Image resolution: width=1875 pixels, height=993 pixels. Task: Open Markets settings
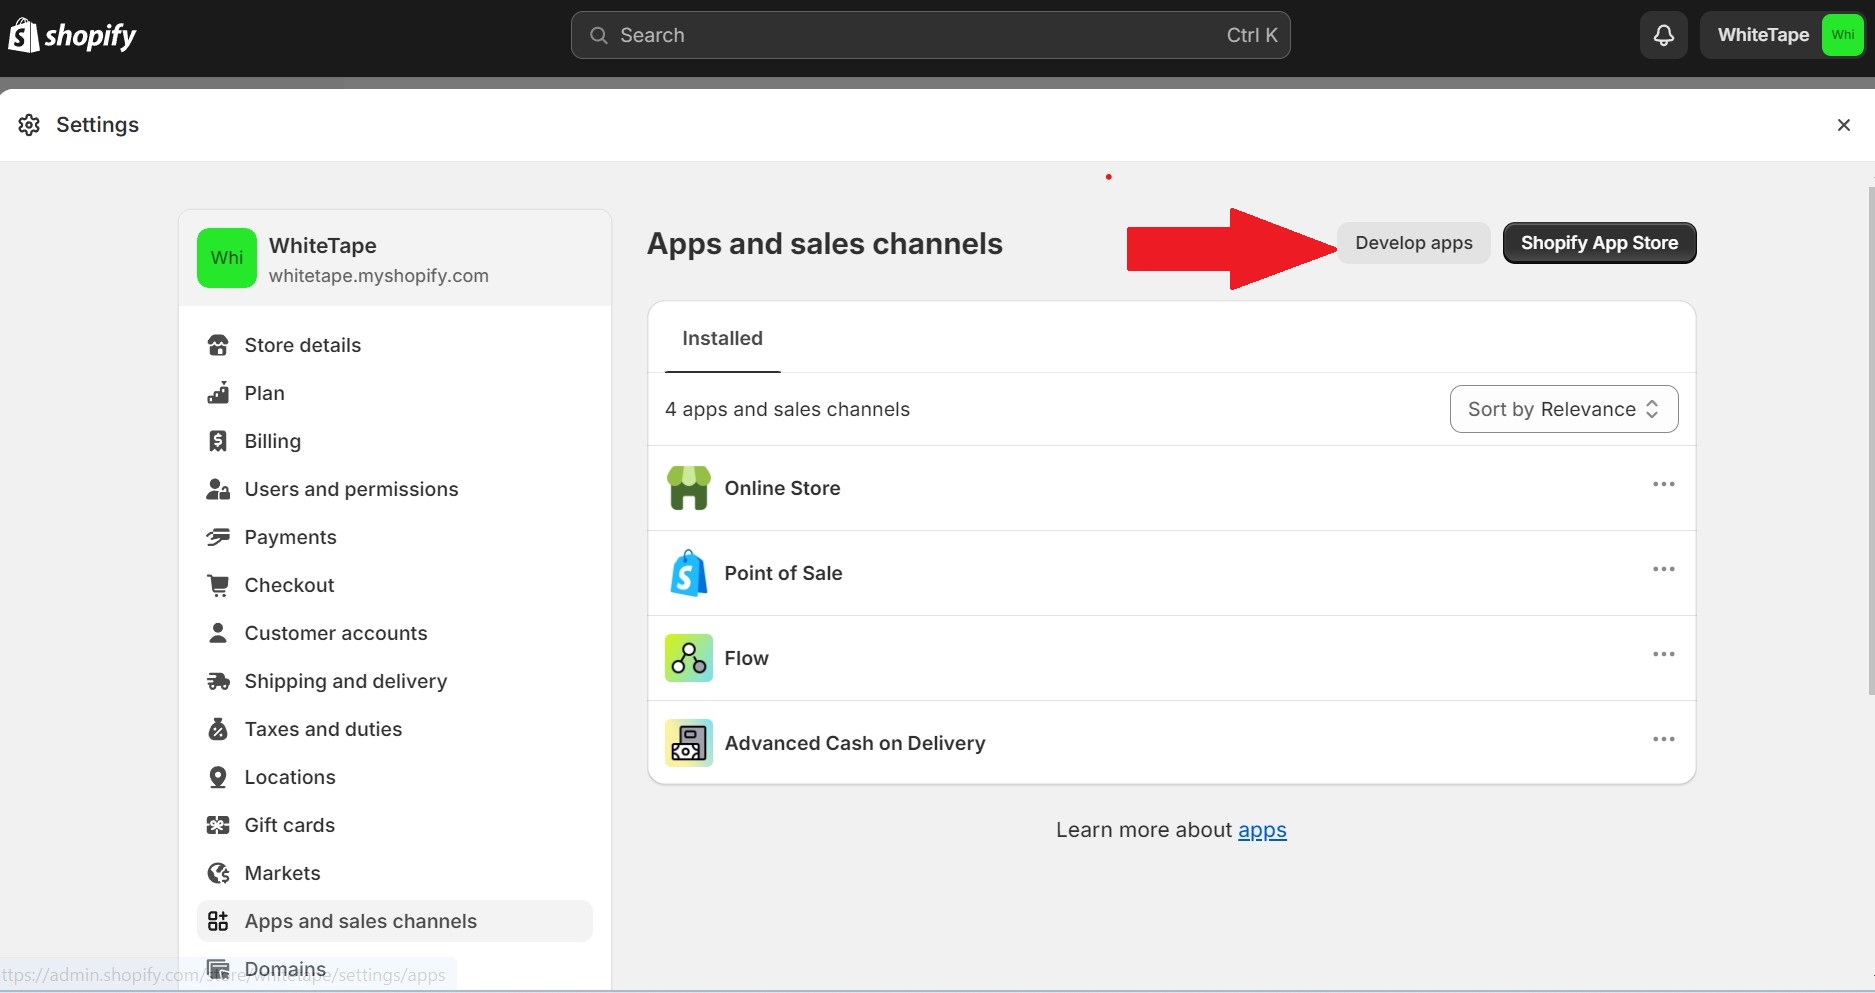click(394, 873)
